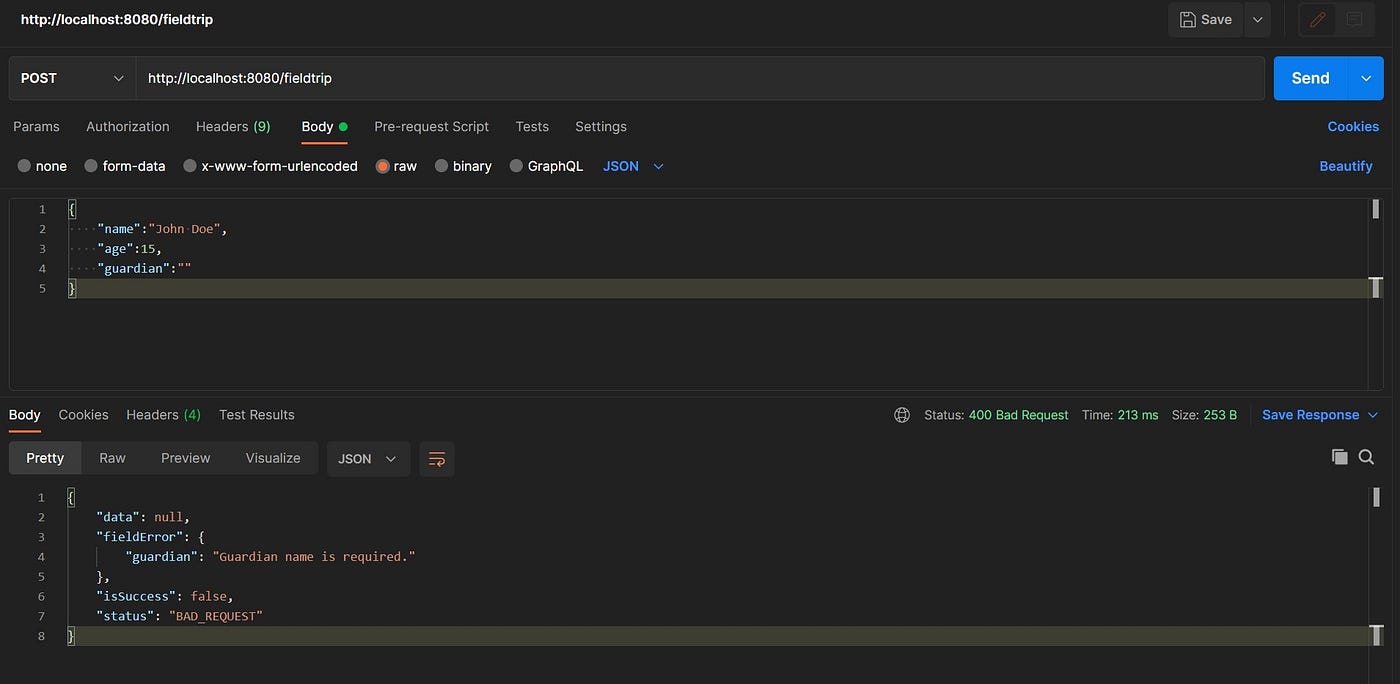Click the Send button
The width and height of the screenshot is (1400, 684).
coord(1309,77)
